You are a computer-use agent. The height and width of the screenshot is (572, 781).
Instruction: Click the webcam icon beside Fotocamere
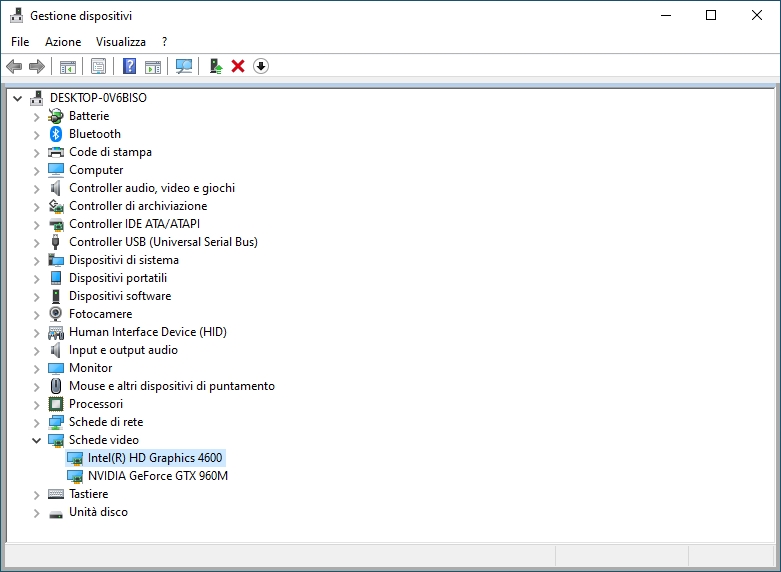(56, 314)
